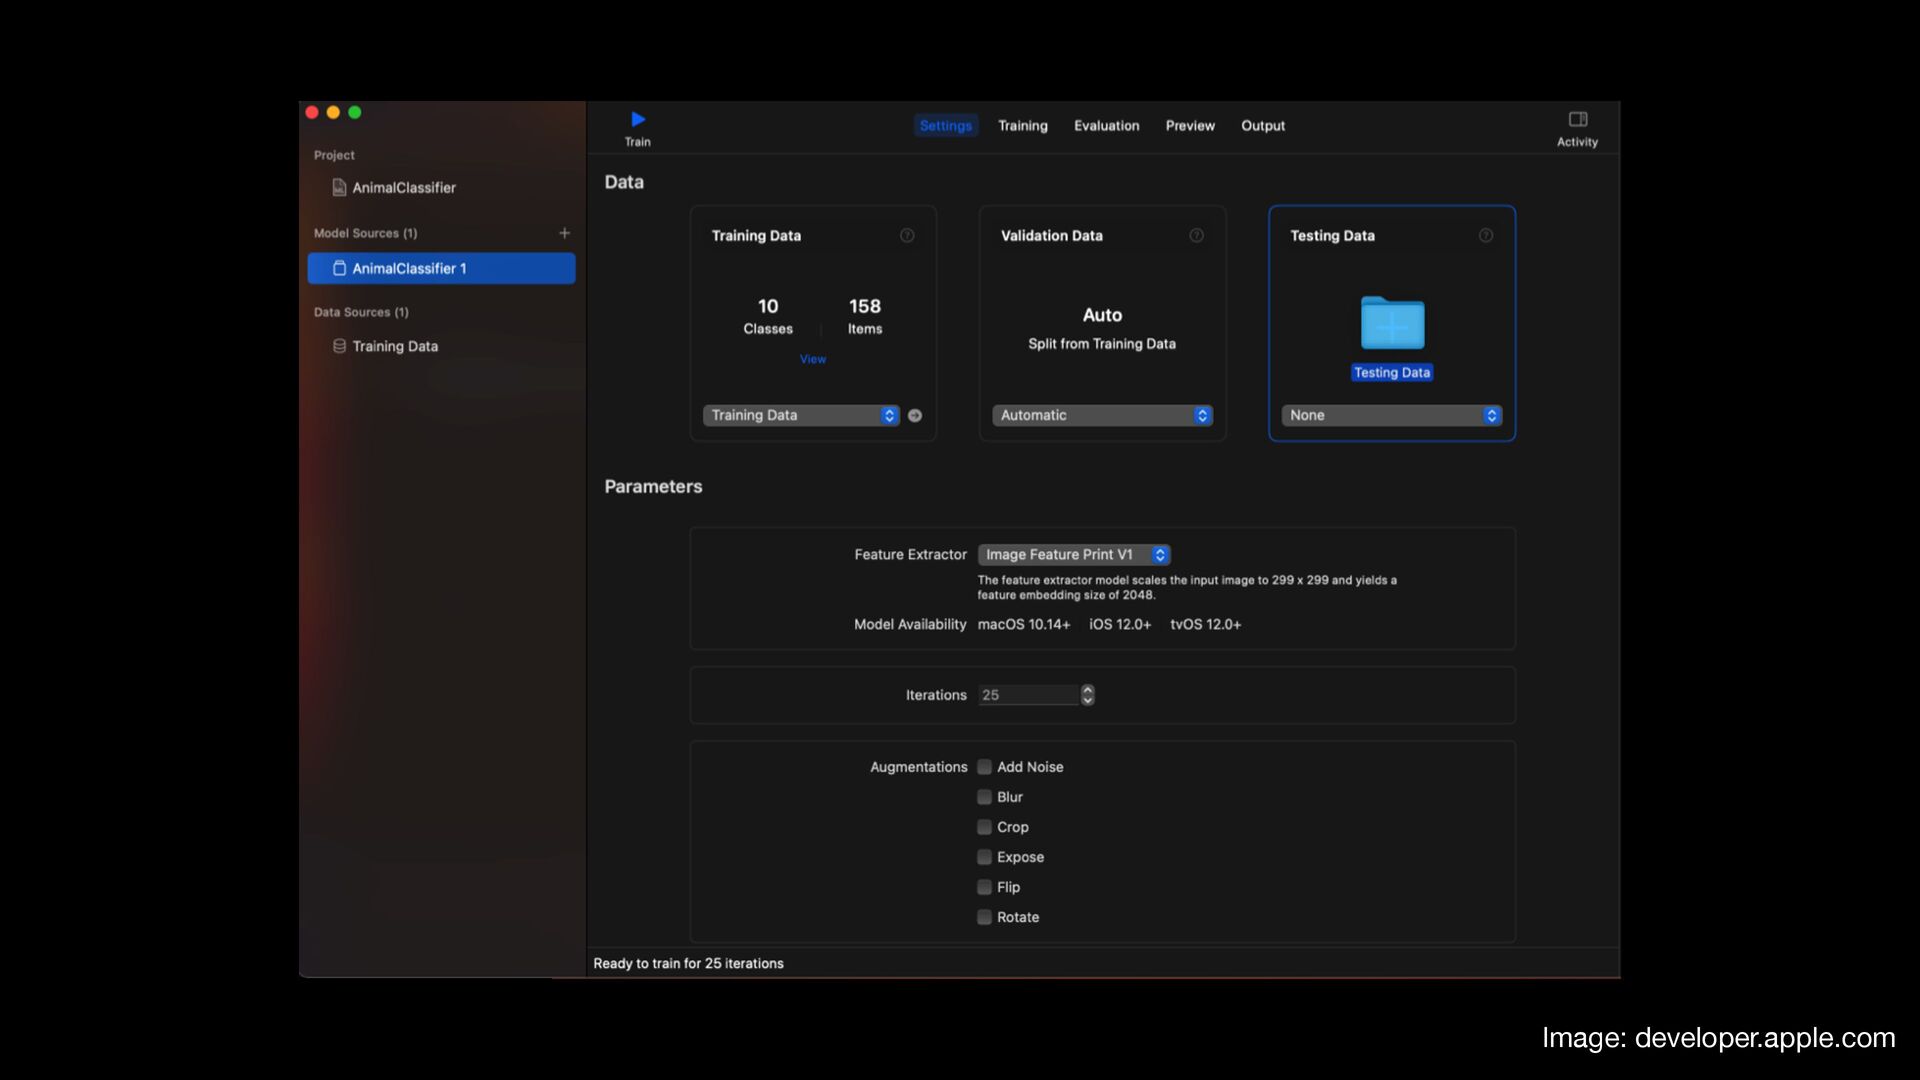Click the View link under Training Data

(812, 359)
